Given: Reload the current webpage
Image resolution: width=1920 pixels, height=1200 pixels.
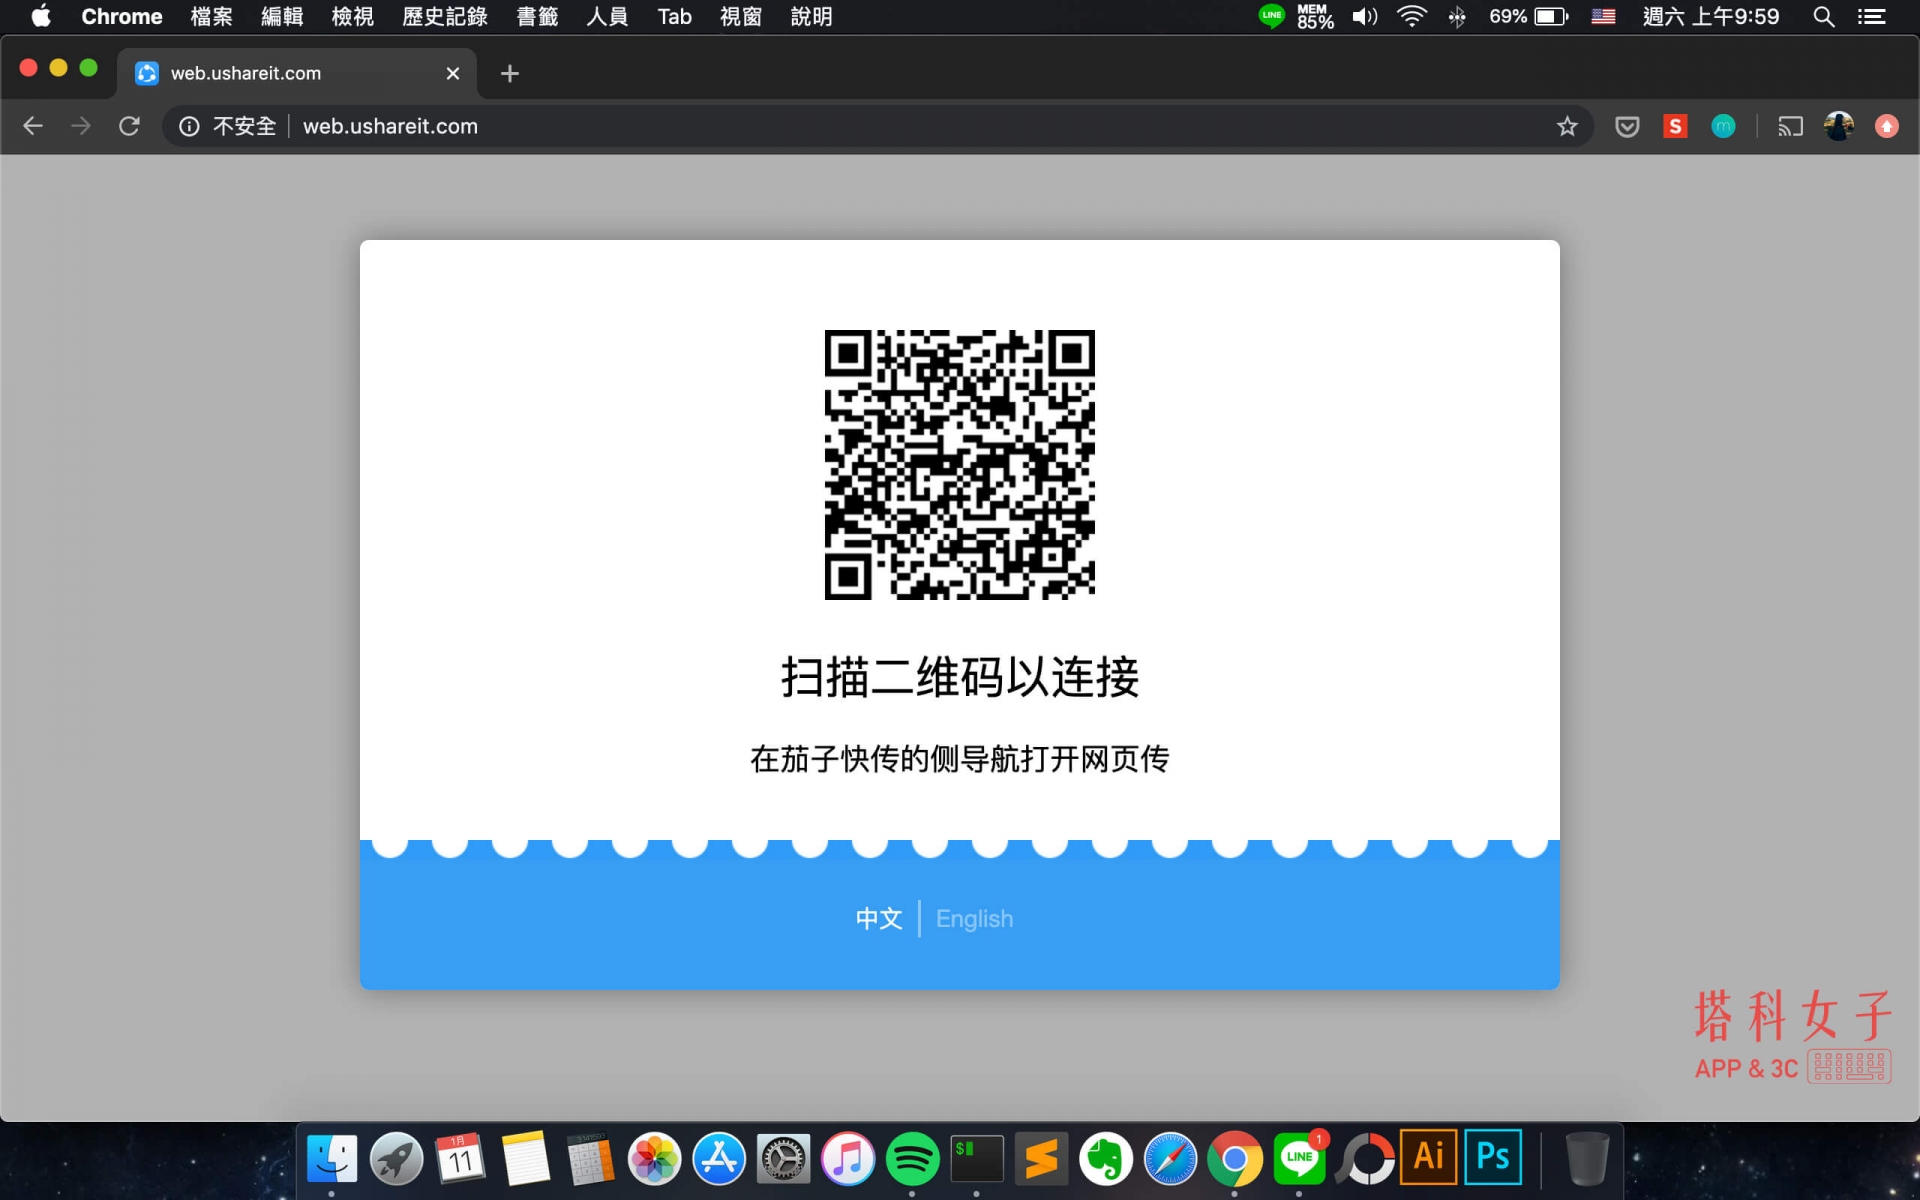Looking at the screenshot, I should [x=130, y=126].
